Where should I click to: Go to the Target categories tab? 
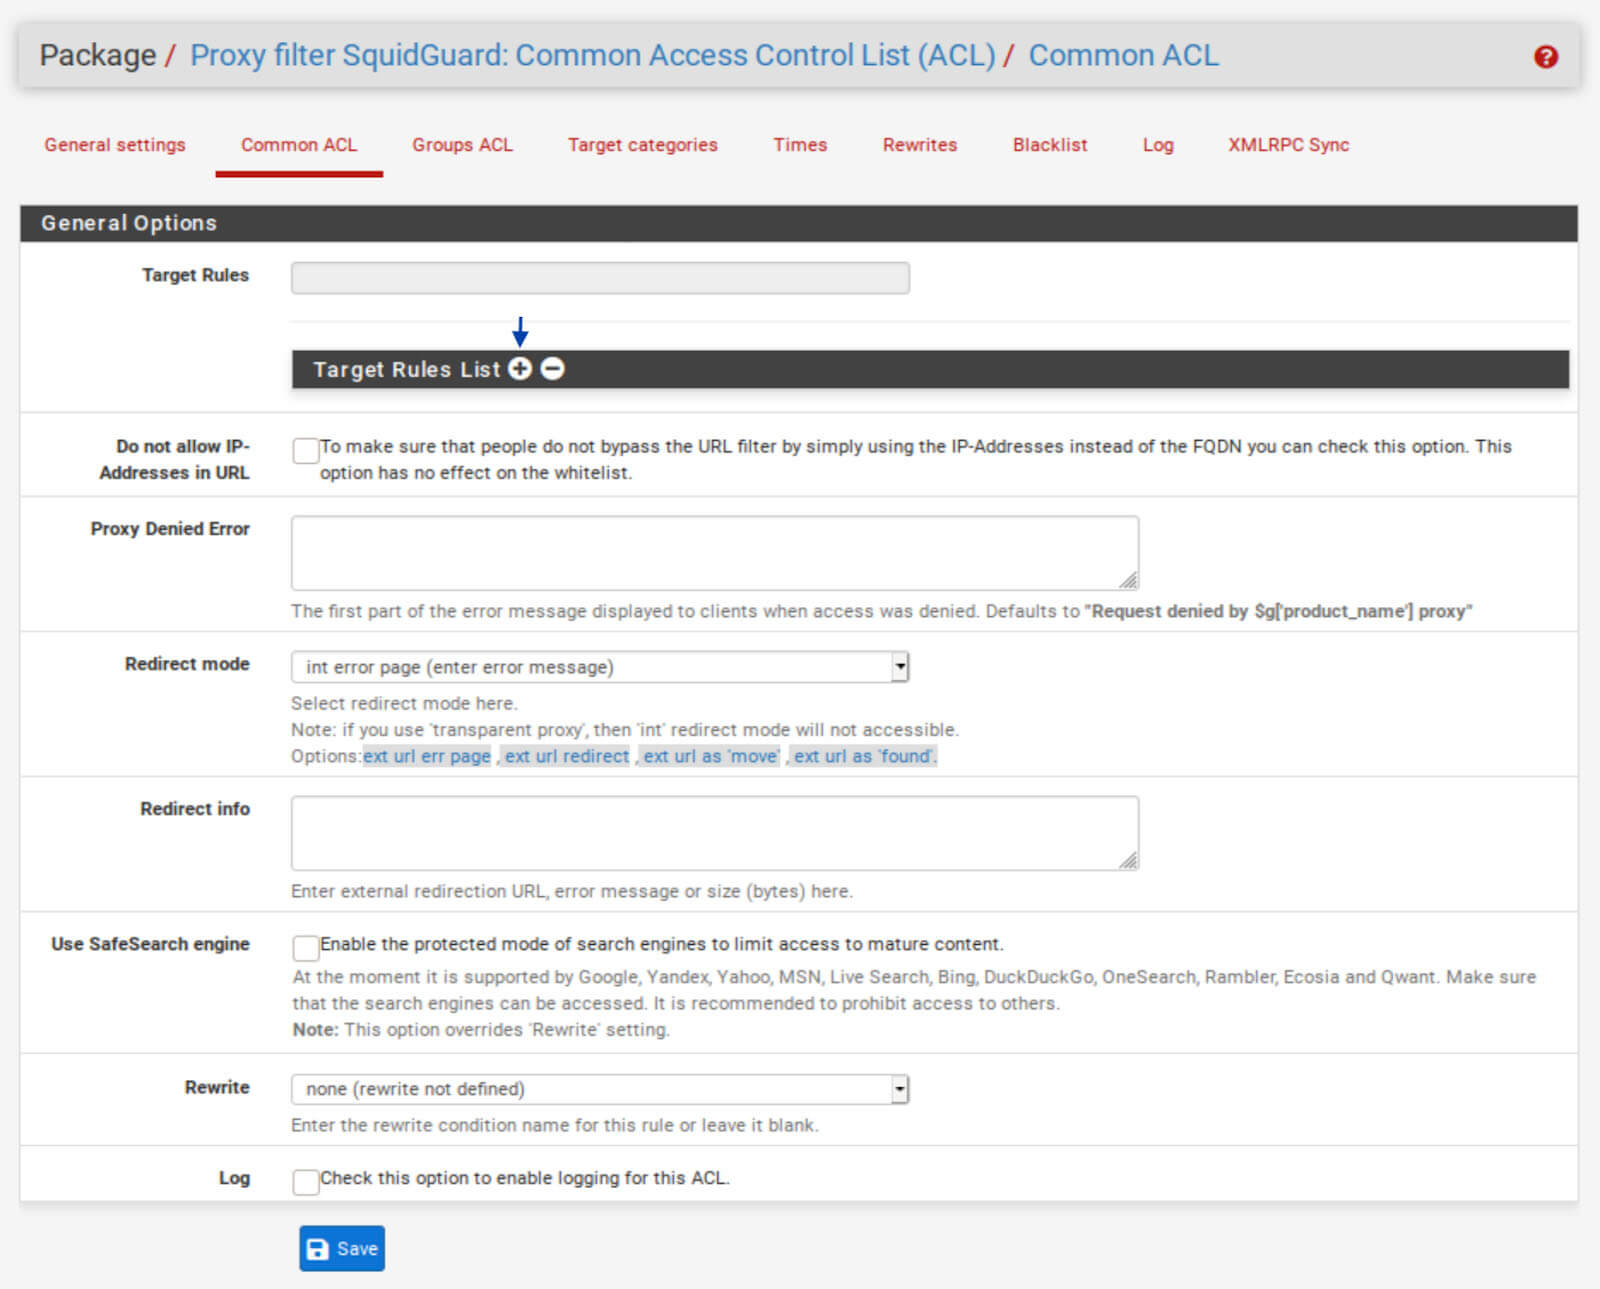click(x=643, y=145)
